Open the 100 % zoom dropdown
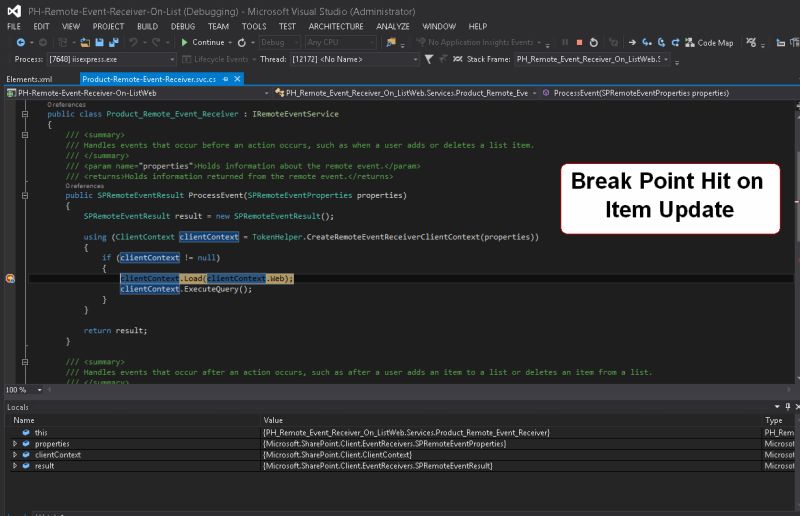 pos(39,390)
